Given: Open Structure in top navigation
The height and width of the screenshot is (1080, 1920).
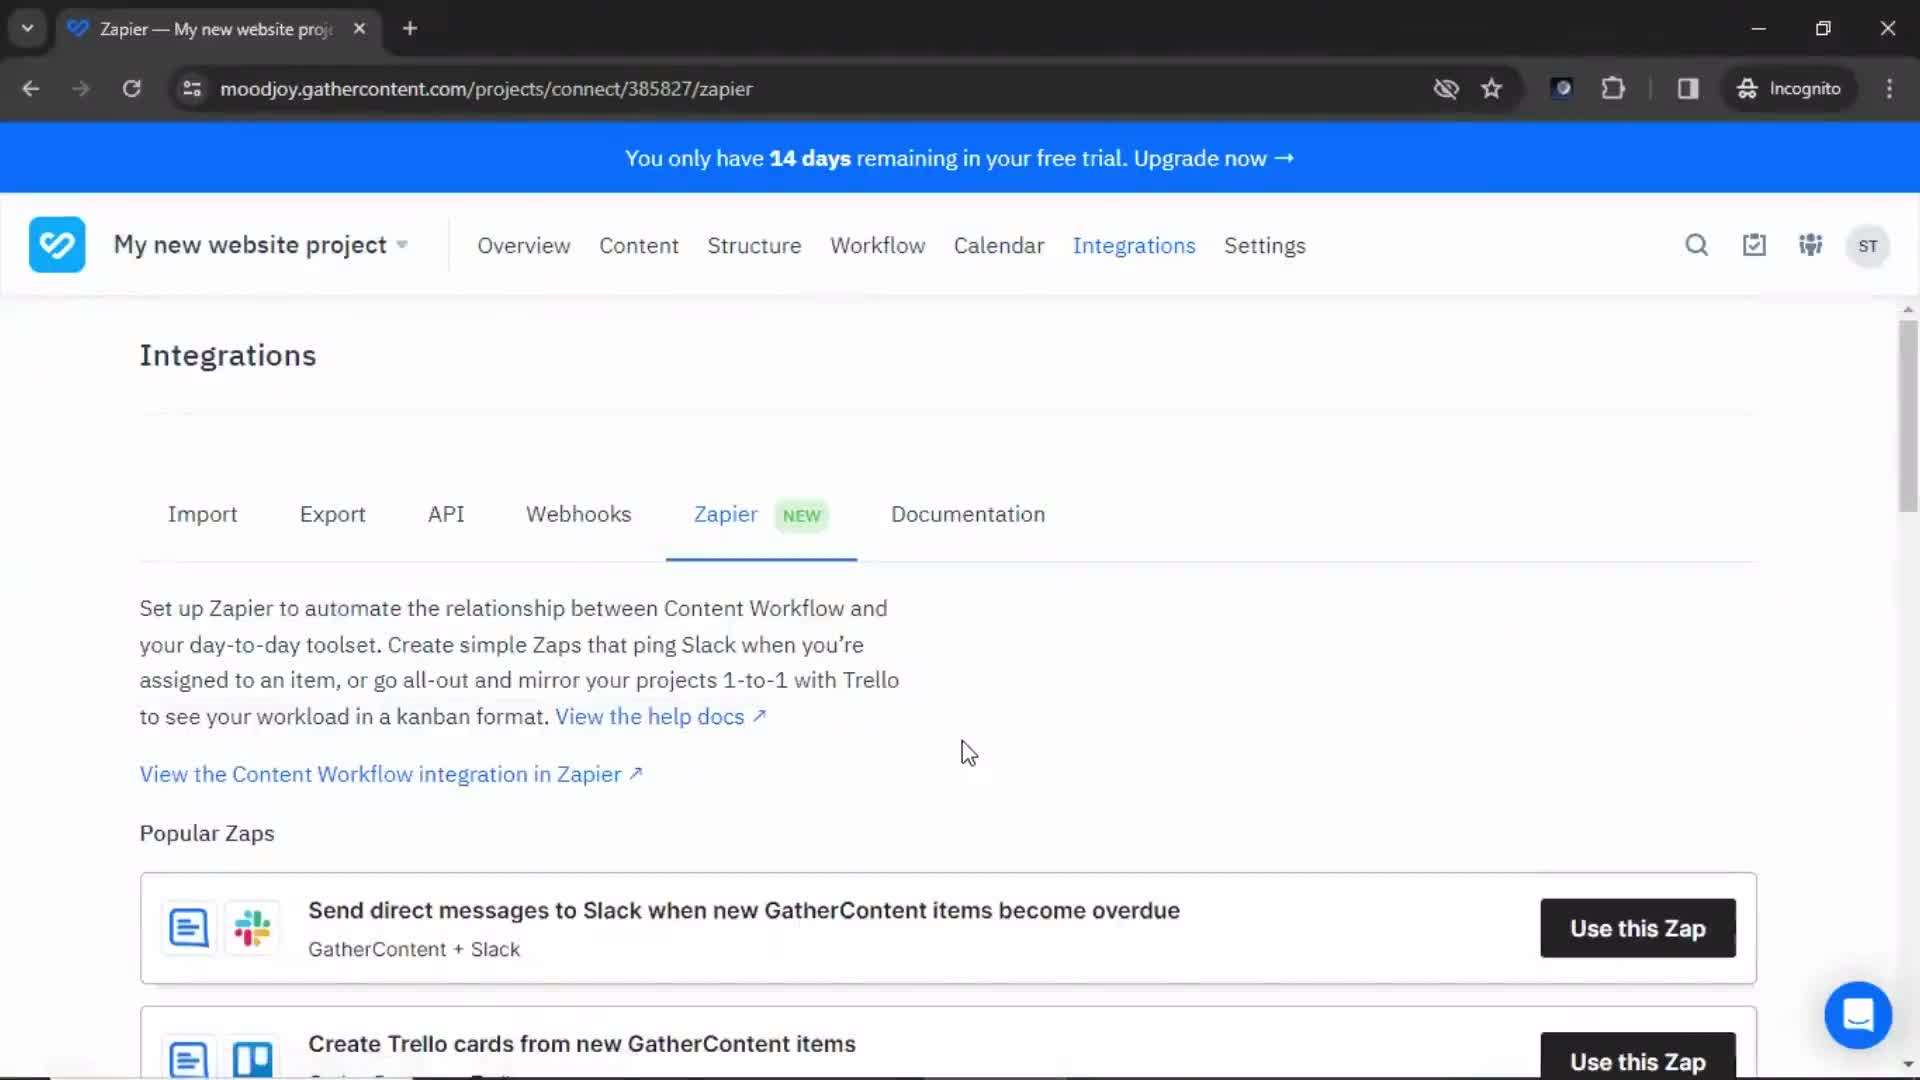Looking at the screenshot, I should click(754, 246).
